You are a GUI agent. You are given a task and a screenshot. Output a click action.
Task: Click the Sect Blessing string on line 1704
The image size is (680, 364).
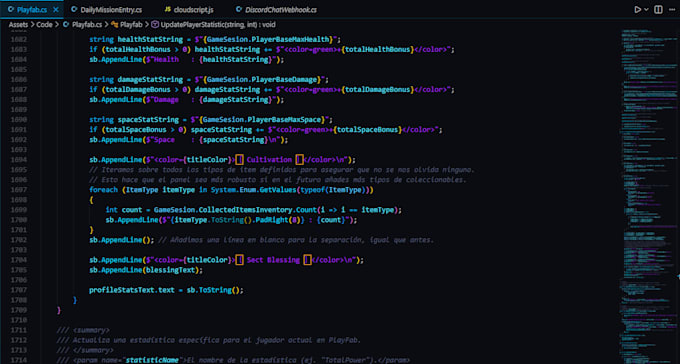pos(273,260)
